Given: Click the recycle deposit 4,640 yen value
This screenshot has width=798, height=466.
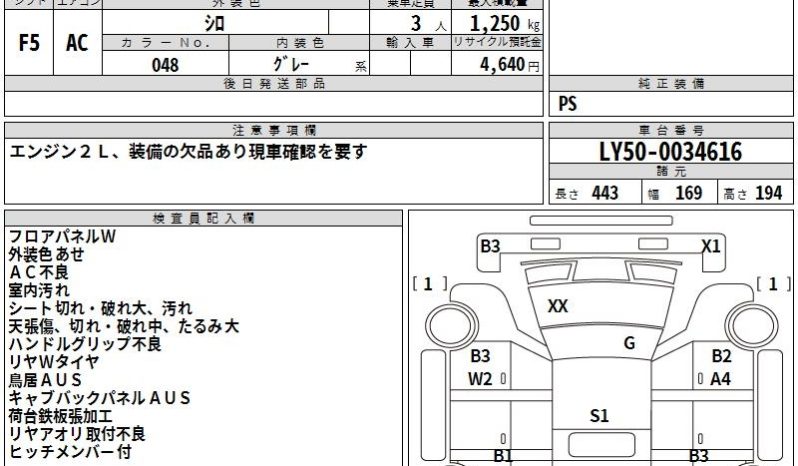Looking at the screenshot, I should pos(502,64).
